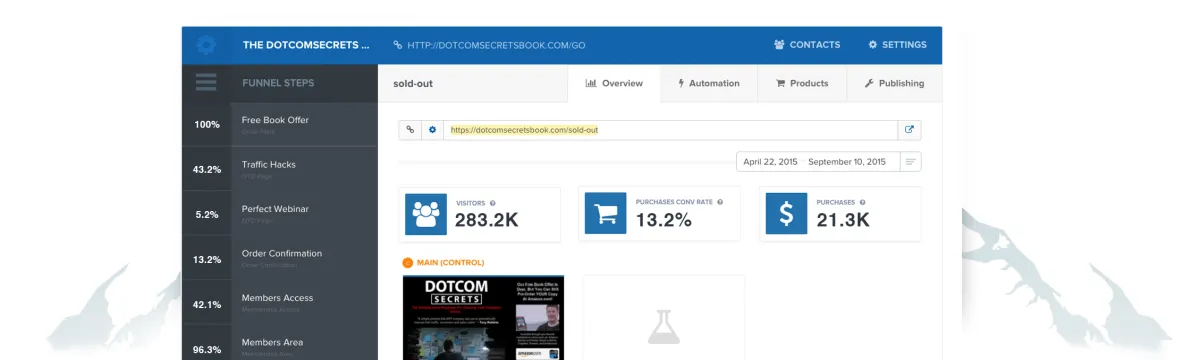1200x360 pixels.
Task: Select the Traffic Hacks funnel step
Action: click(x=280, y=169)
